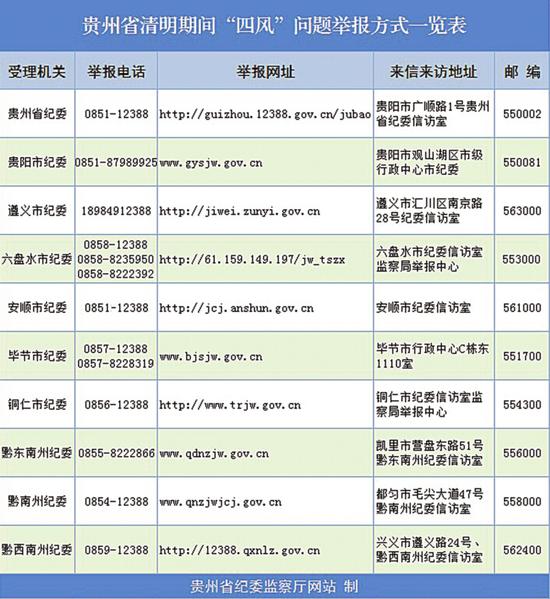The image size is (550, 599).
Task: Open the www.trjw.gov.cn URL
Action: [230, 405]
